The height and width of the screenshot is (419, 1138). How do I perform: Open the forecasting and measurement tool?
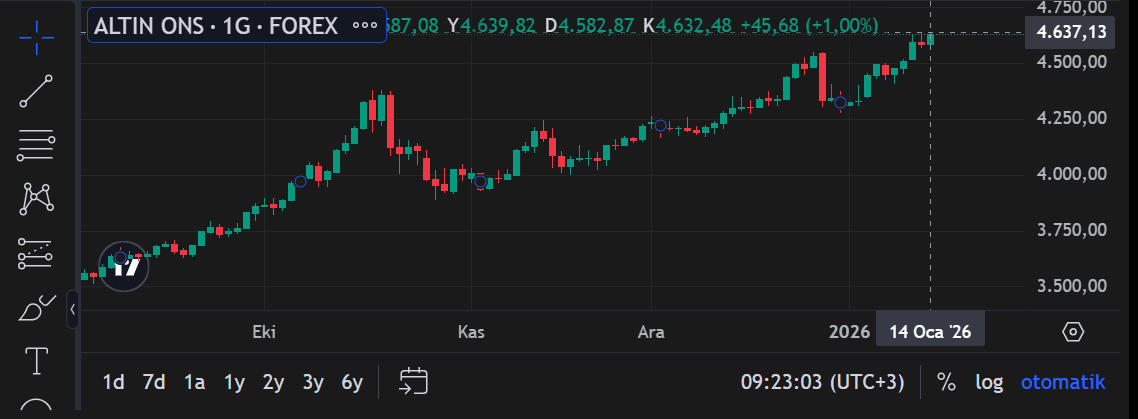click(x=37, y=253)
